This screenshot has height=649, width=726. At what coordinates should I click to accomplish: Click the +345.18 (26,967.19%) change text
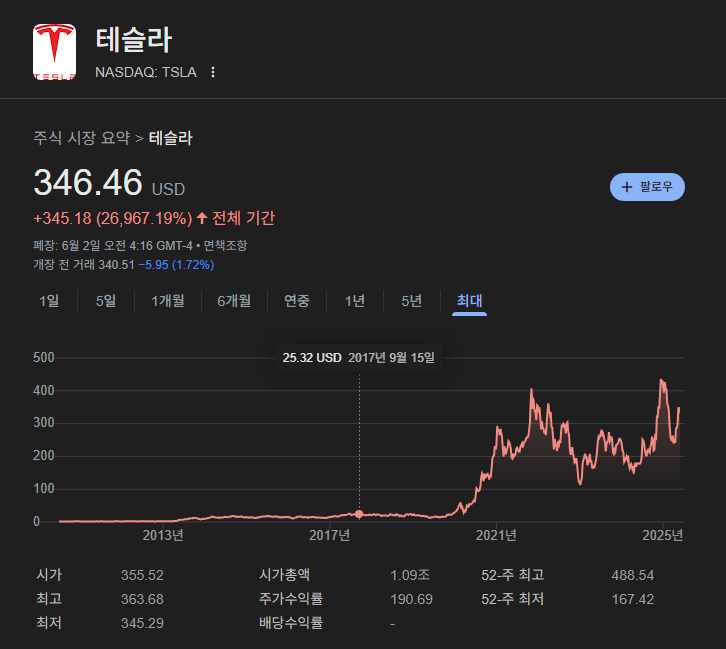tap(113, 218)
